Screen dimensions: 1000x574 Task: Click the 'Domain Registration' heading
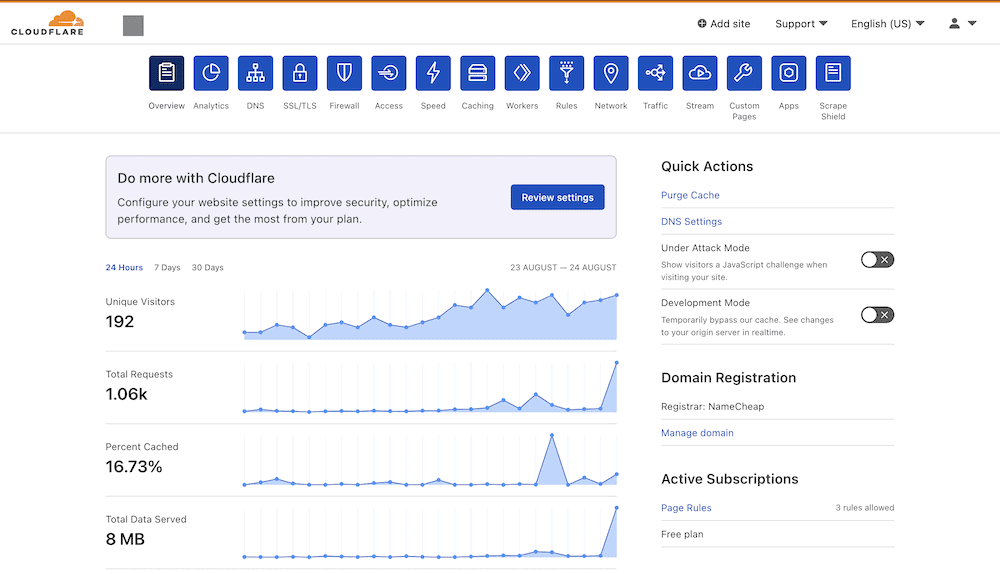[x=728, y=378]
